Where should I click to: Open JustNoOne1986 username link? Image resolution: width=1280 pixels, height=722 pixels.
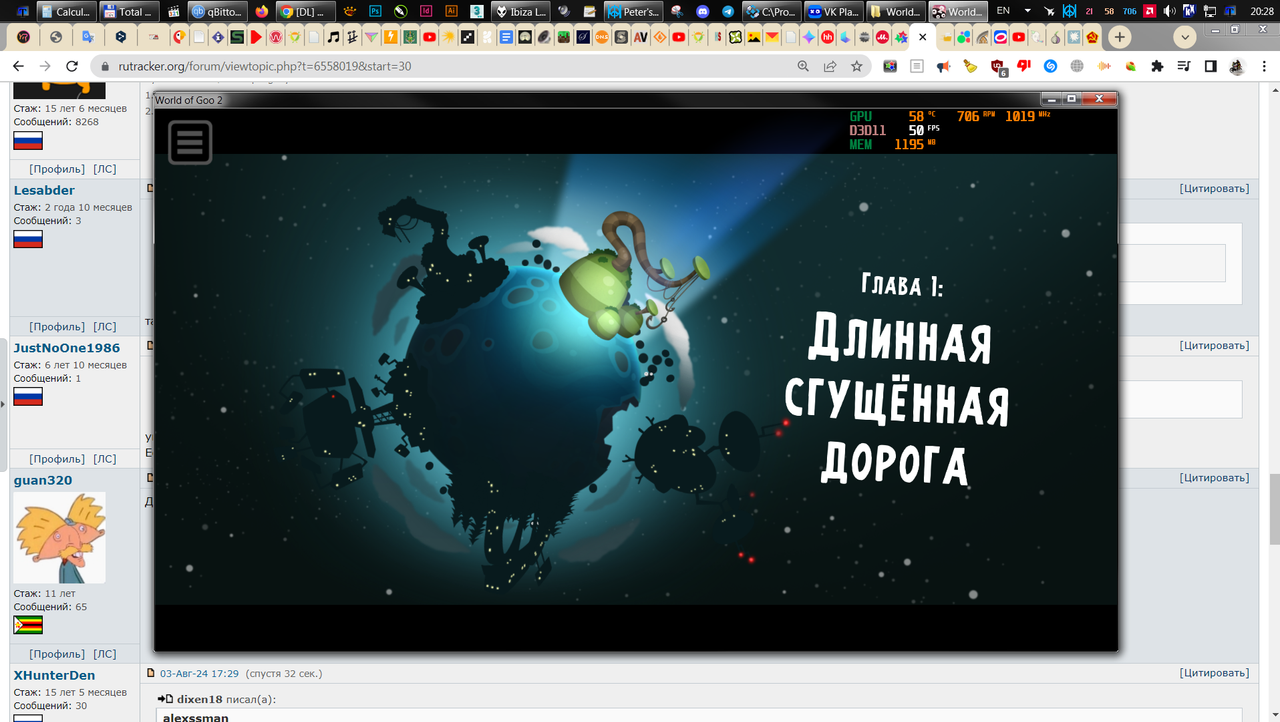[66, 348]
